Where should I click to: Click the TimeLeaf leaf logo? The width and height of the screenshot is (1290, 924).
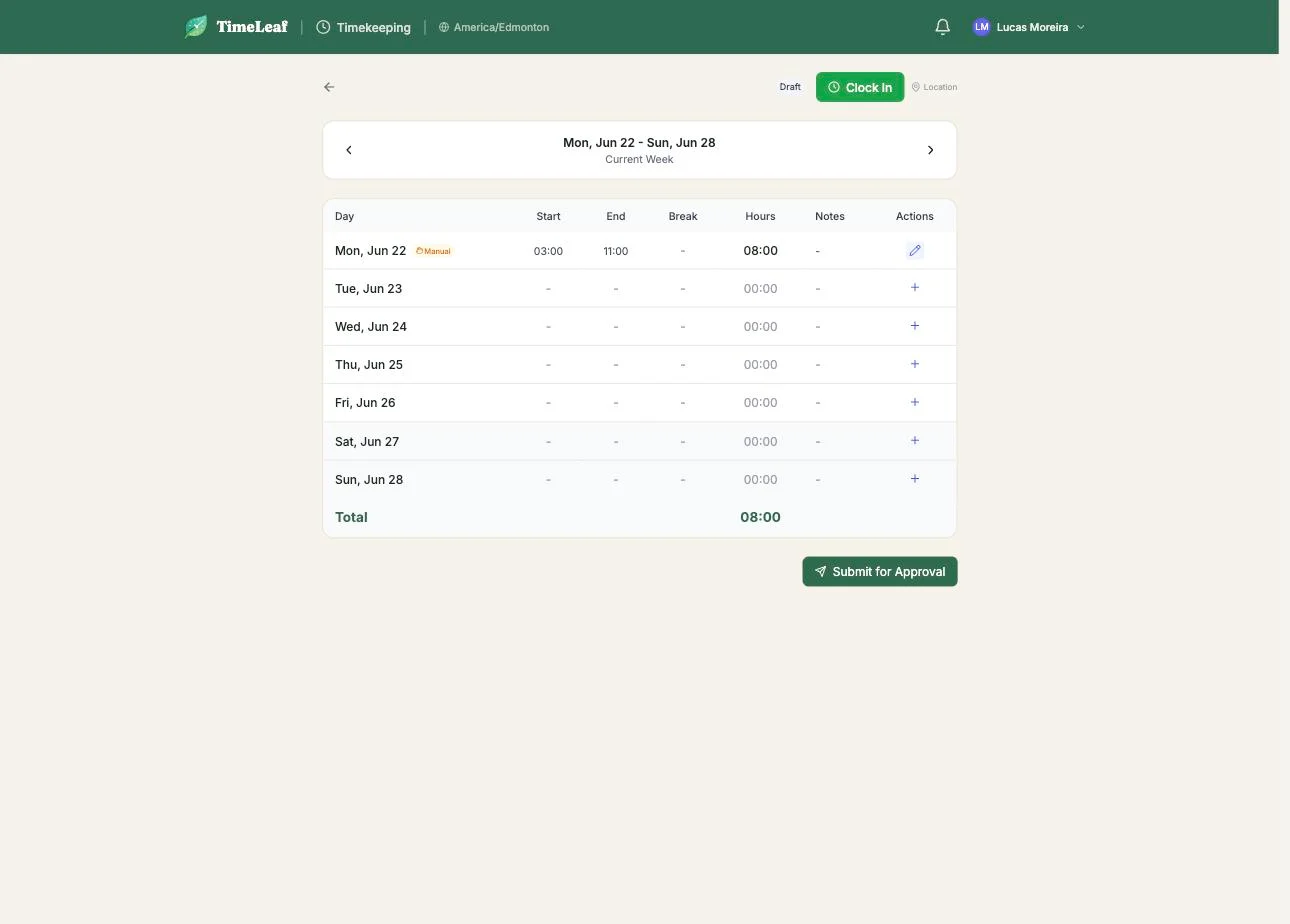click(196, 27)
